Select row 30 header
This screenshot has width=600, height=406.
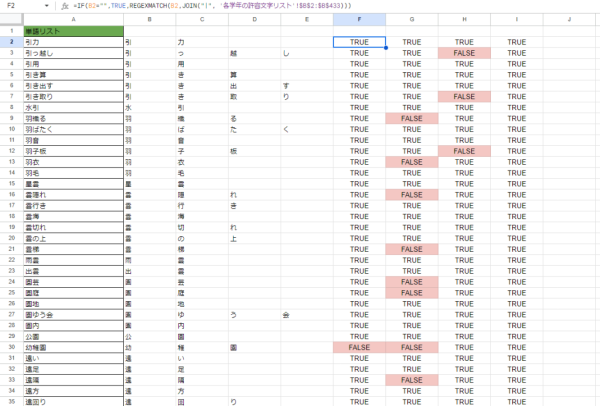point(8,347)
